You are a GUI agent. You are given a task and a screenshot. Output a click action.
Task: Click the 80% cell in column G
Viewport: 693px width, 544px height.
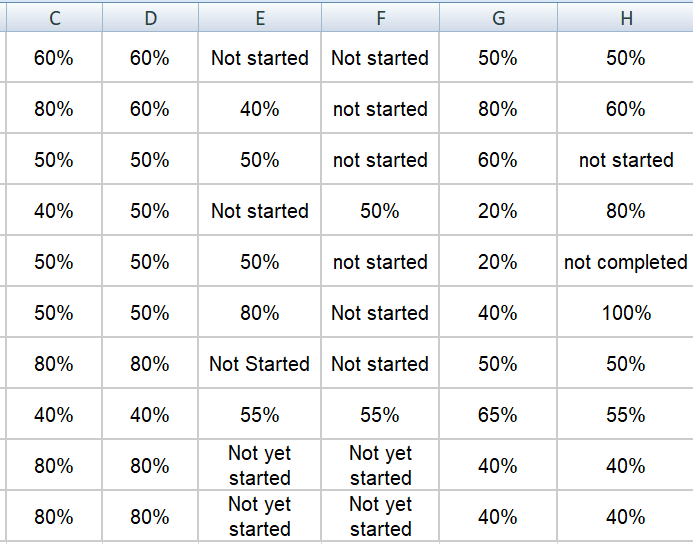497,109
